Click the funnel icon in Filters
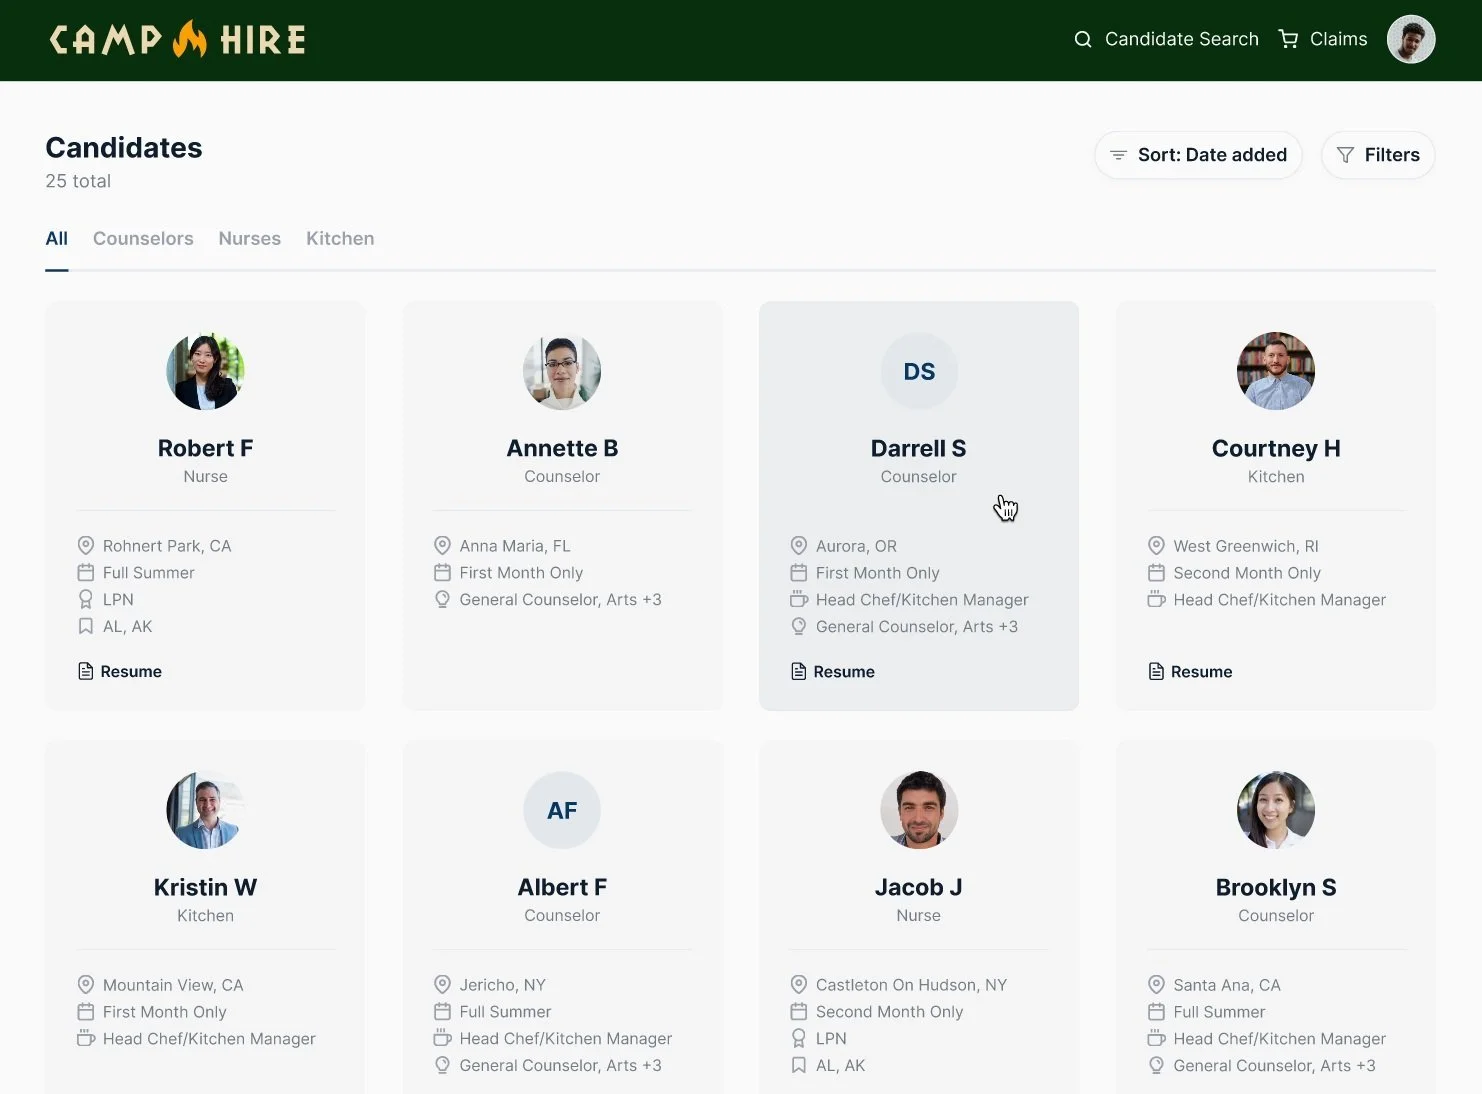This screenshot has height=1094, width=1482. (1345, 155)
